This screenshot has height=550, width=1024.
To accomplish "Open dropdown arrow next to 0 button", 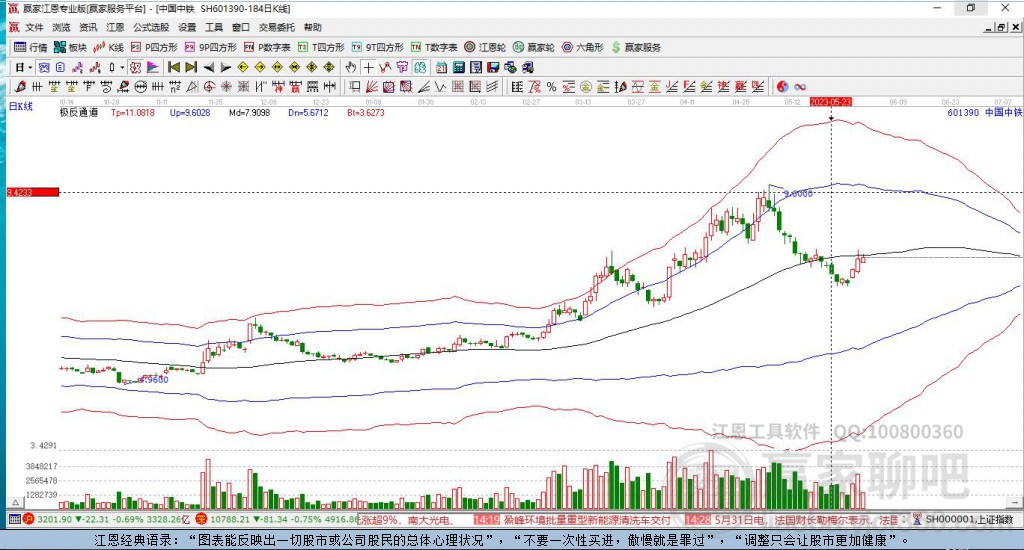I will pos(124,67).
